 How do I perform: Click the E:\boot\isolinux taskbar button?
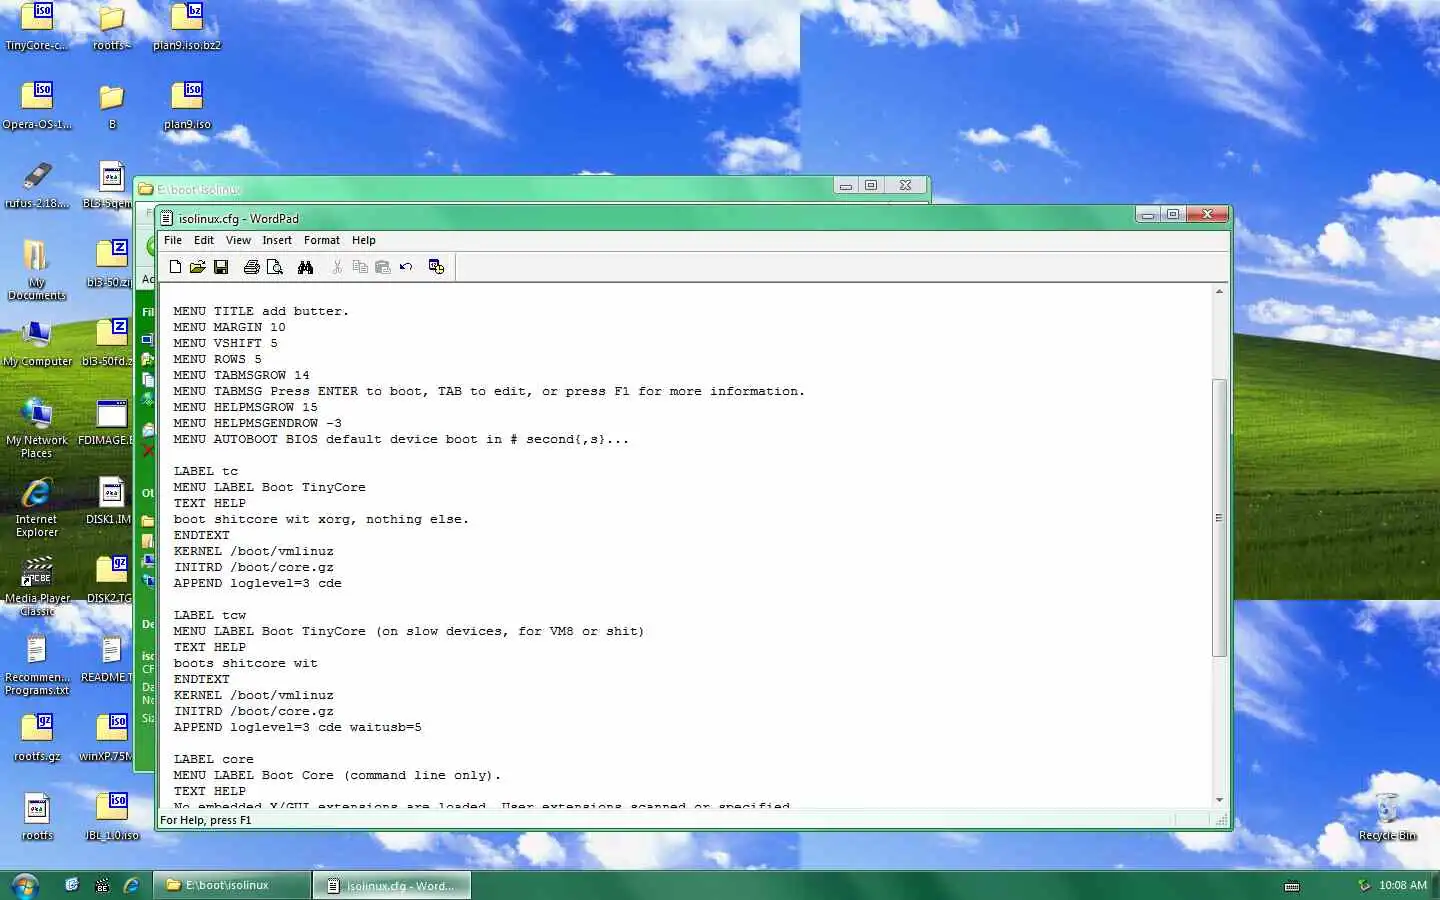click(232, 885)
